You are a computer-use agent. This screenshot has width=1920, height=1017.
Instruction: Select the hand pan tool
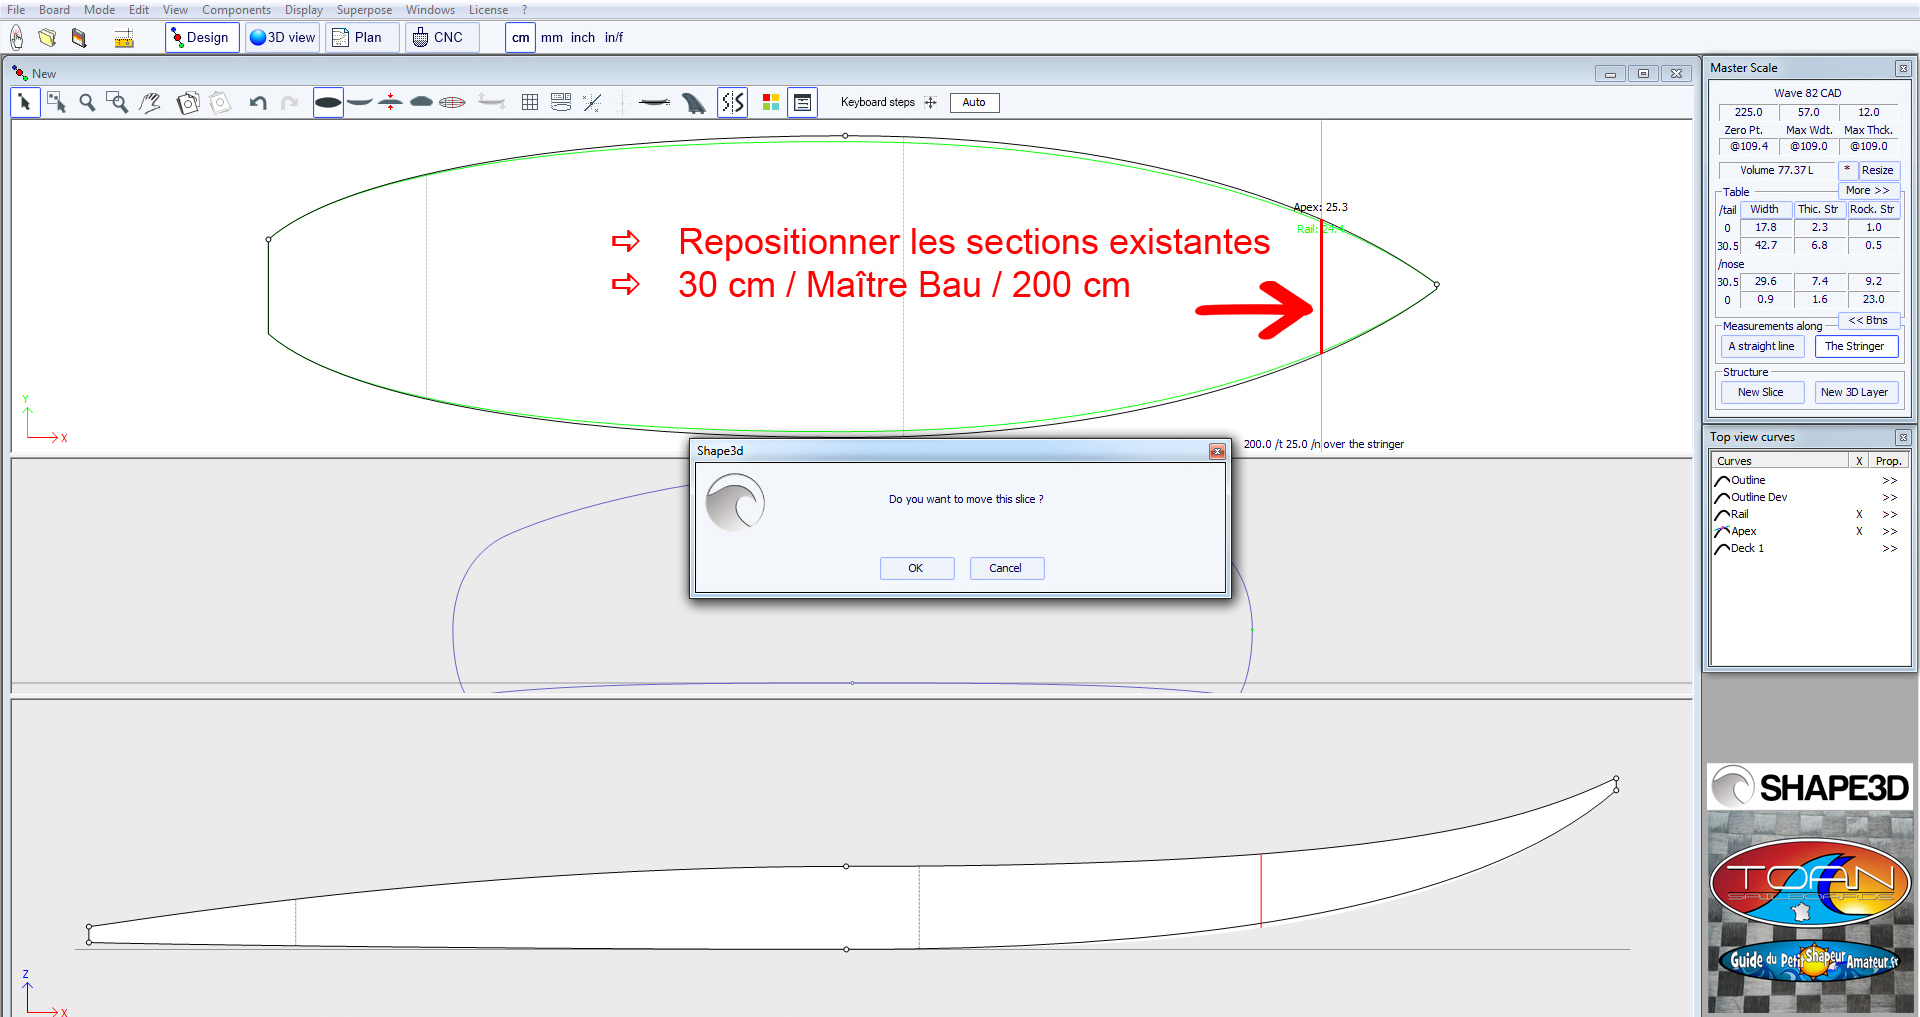tap(150, 102)
